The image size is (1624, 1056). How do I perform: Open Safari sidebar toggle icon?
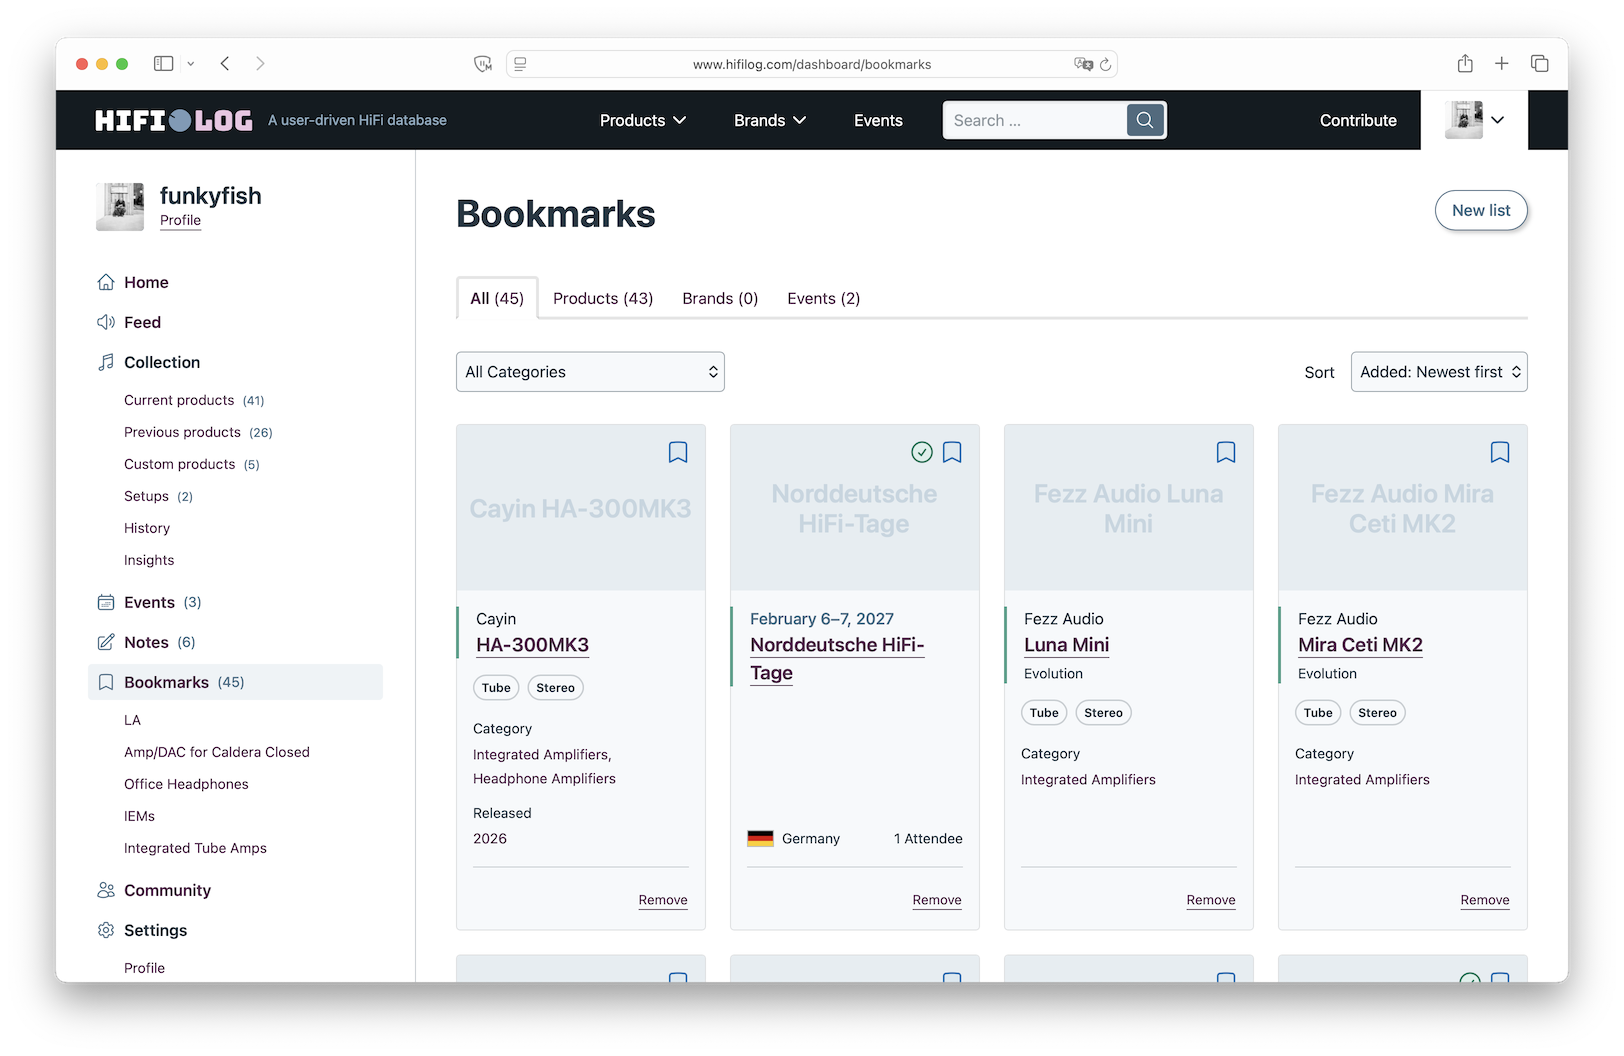point(164,64)
